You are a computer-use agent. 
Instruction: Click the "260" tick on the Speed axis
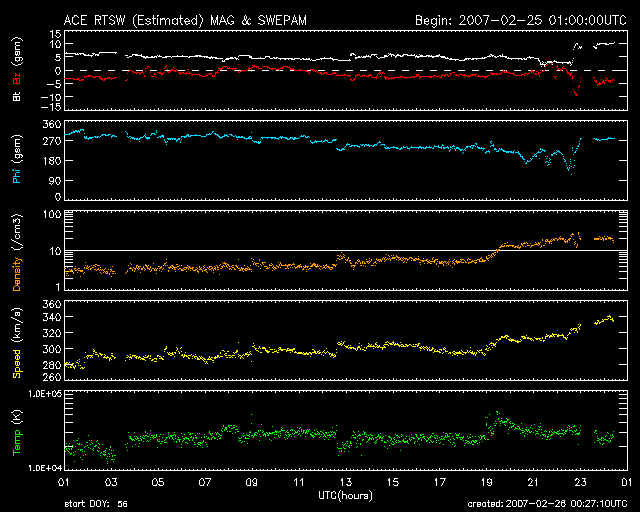click(x=52, y=376)
